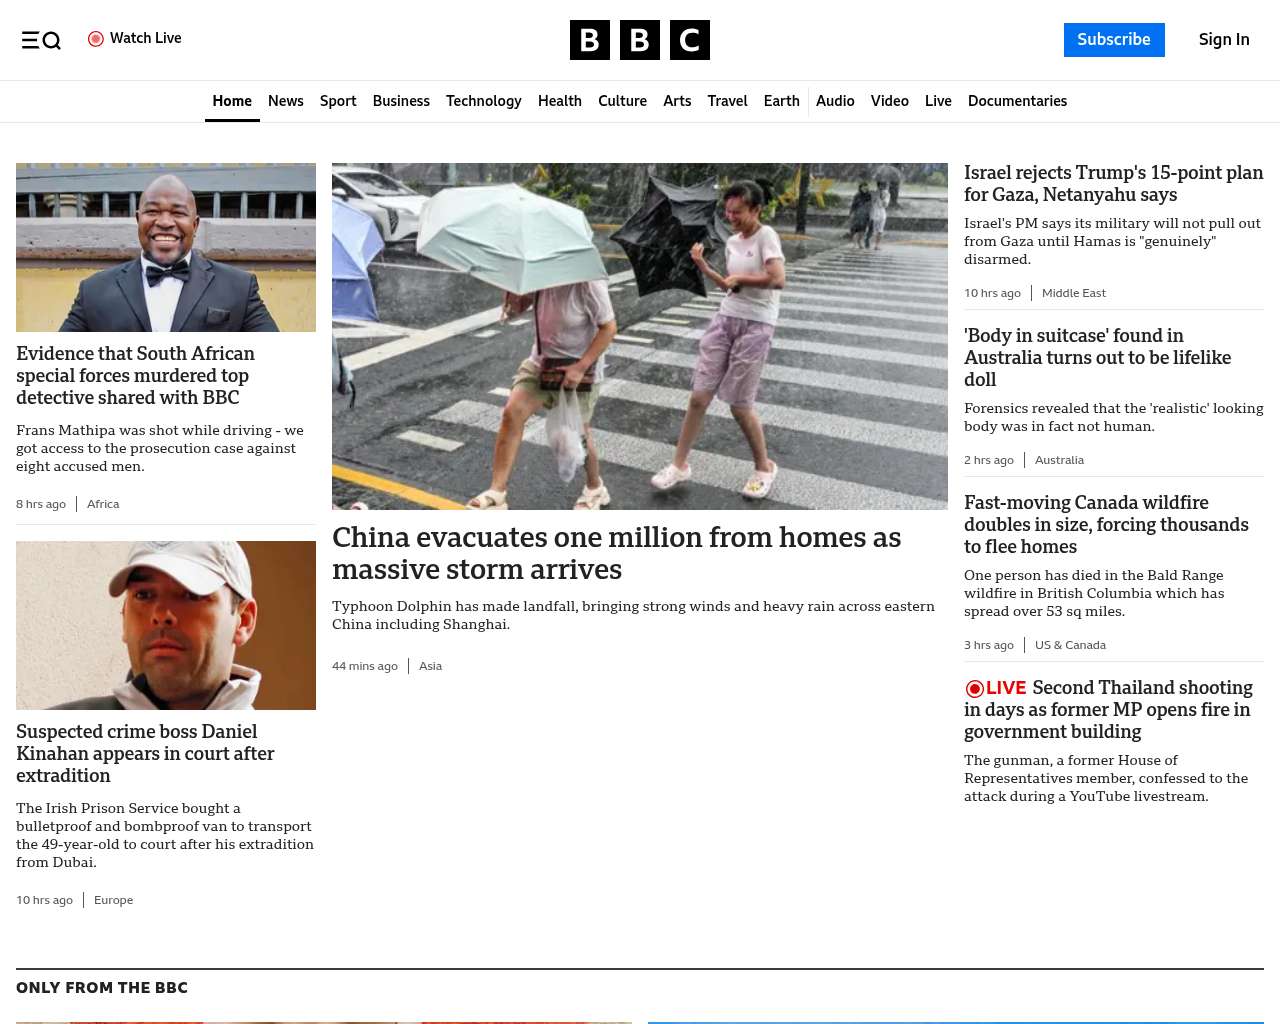
Task: Open the Documentaries section
Action: point(1017,101)
